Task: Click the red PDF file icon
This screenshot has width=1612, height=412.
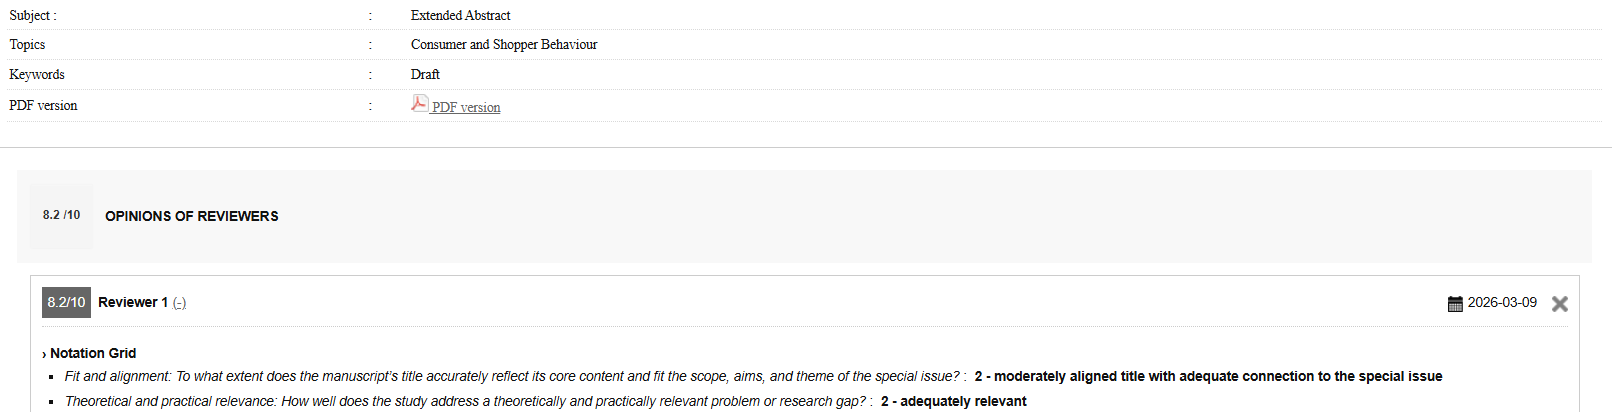Action: (419, 103)
